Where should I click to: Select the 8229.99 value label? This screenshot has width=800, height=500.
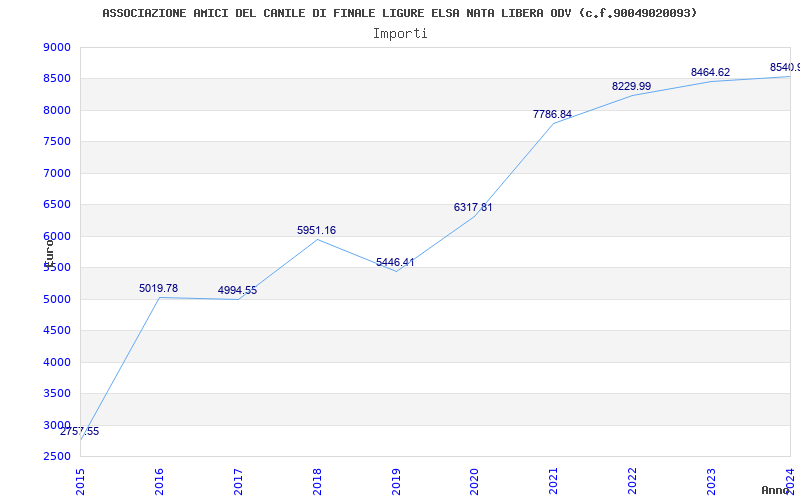click(631, 86)
